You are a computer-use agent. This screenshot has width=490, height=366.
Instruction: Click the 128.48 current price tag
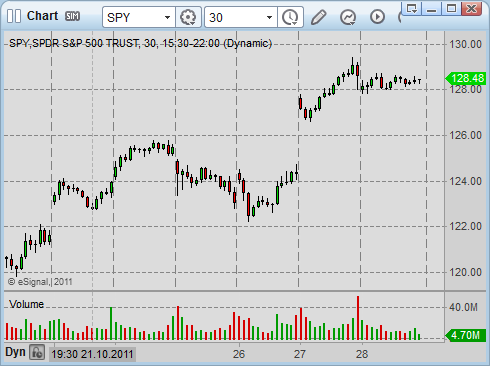click(466, 78)
